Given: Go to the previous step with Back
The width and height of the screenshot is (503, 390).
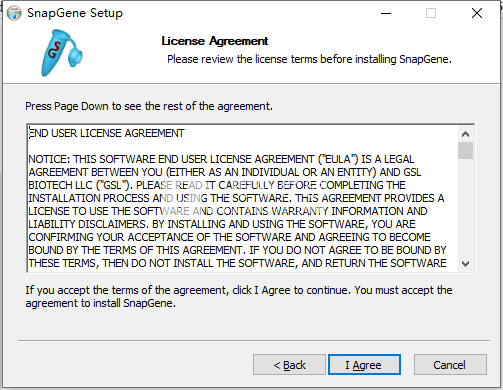Looking at the screenshot, I should (x=289, y=365).
